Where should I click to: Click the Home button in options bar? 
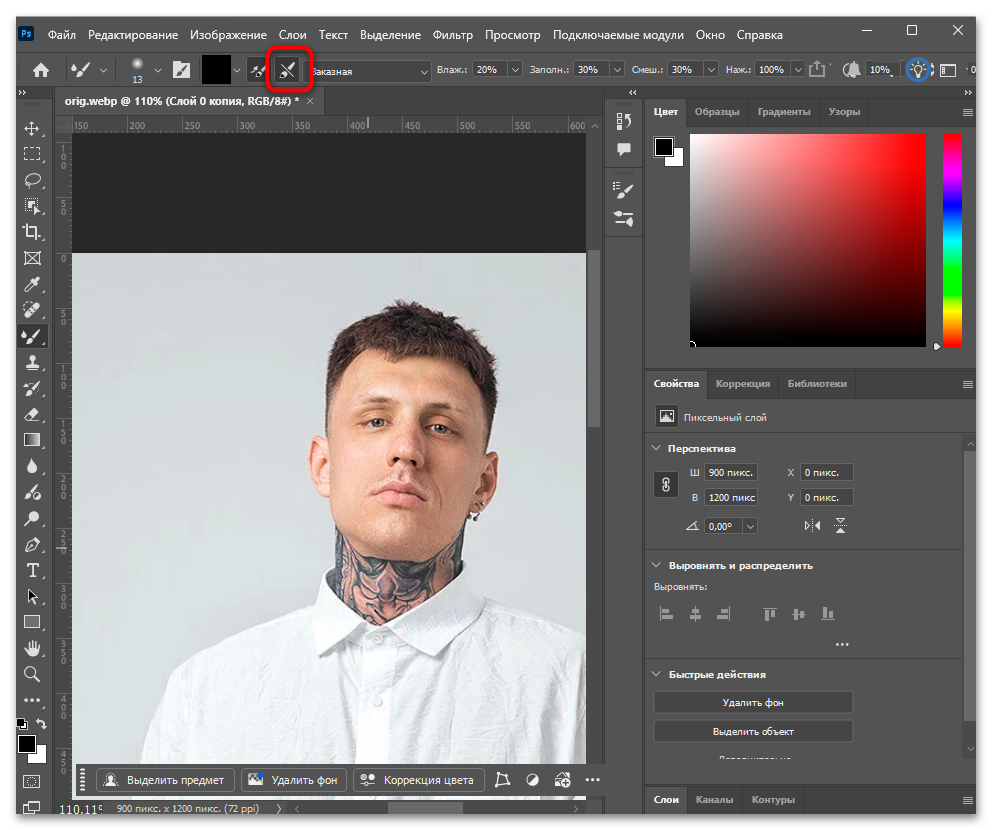(x=41, y=70)
